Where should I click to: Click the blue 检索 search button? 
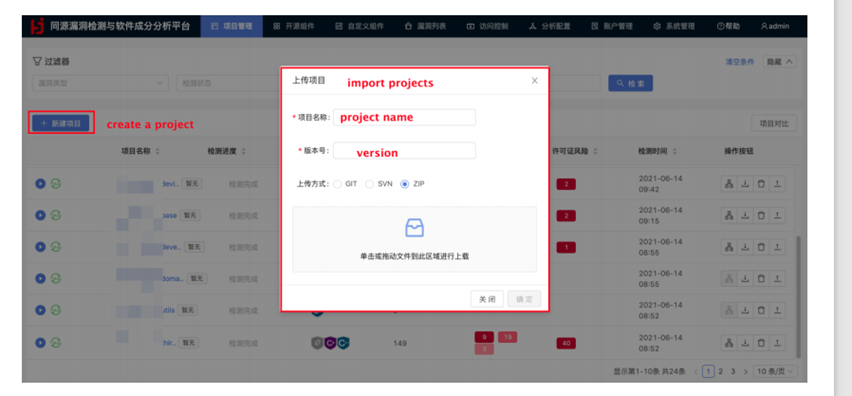point(630,84)
